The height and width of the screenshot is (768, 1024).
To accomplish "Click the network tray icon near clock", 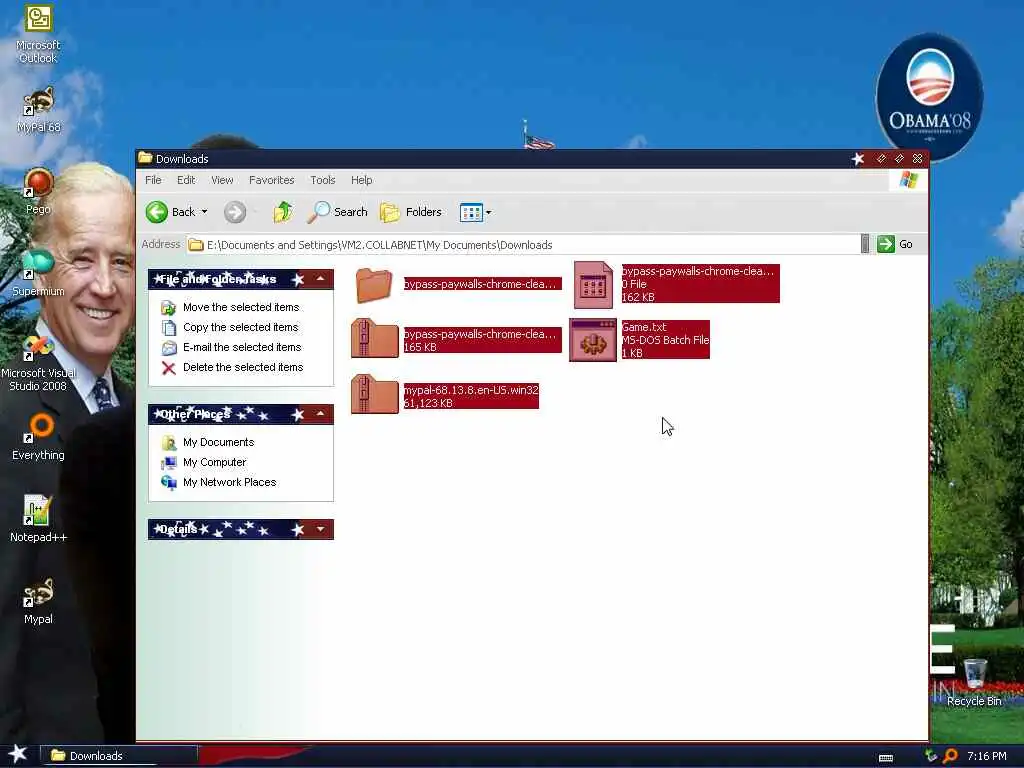I will click(x=931, y=756).
